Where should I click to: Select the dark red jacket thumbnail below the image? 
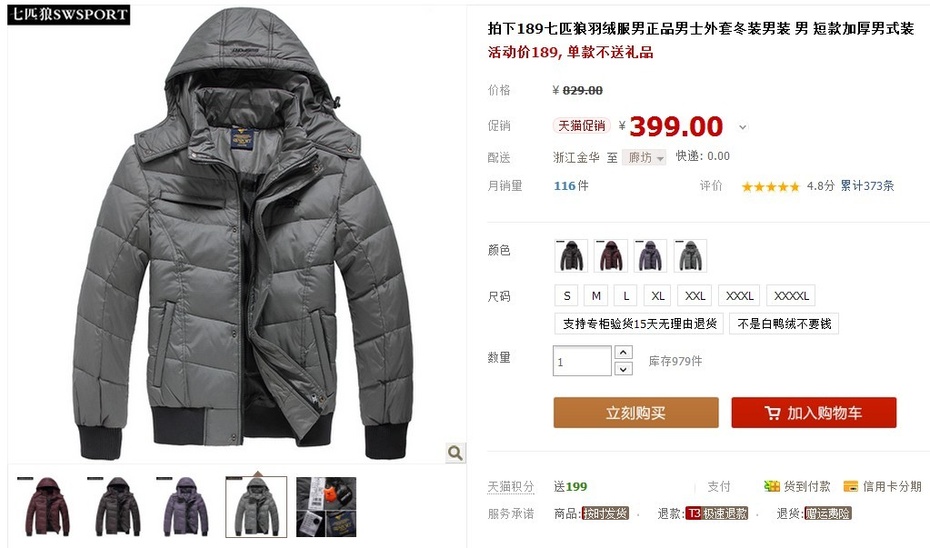47,506
